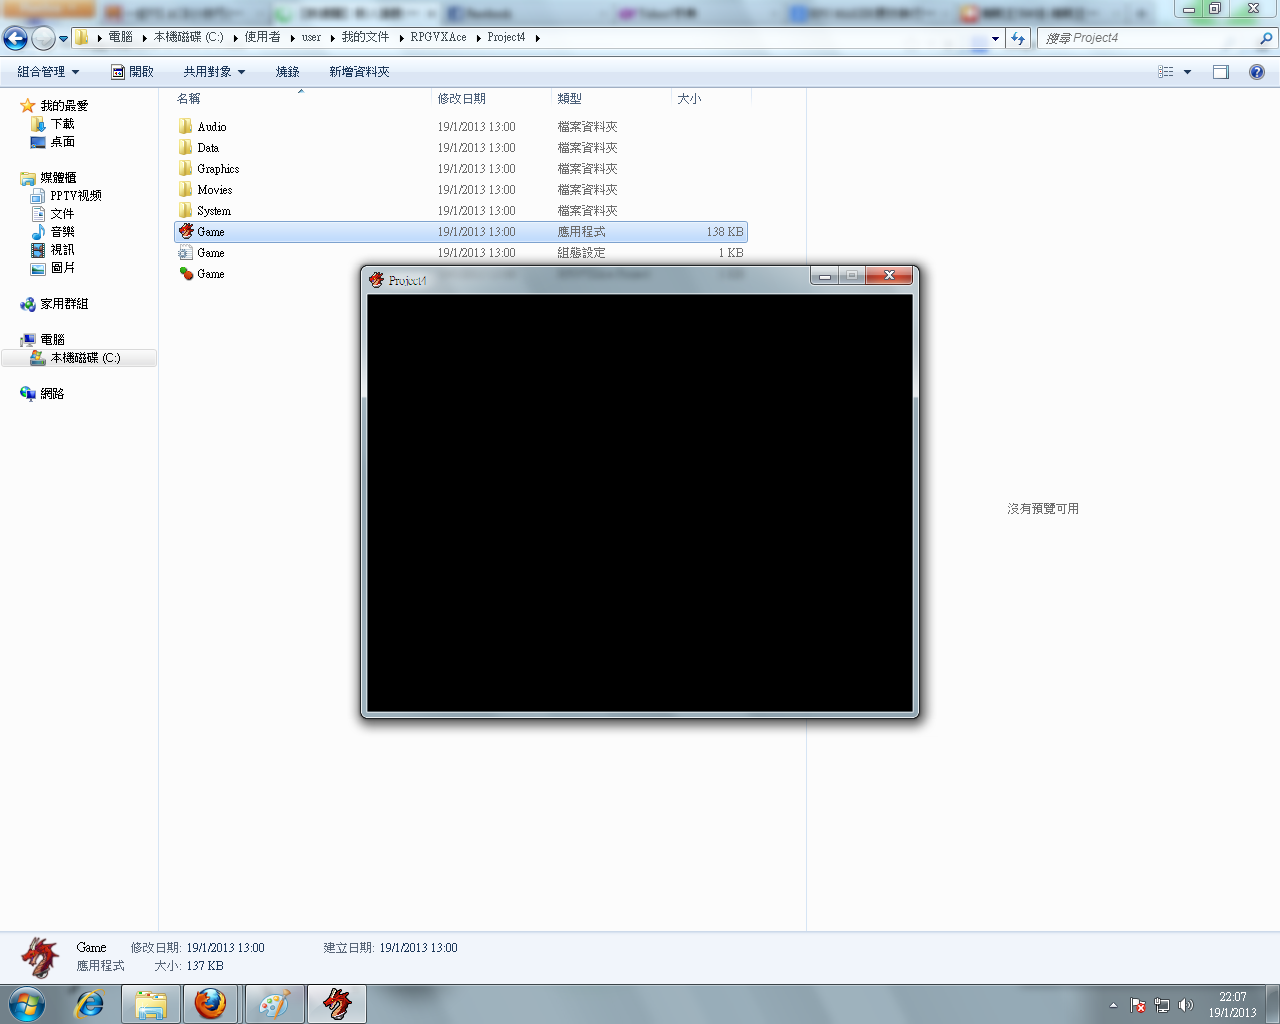Select the Audio folder icon
This screenshot has height=1024, width=1280.
tap(186, 127)
